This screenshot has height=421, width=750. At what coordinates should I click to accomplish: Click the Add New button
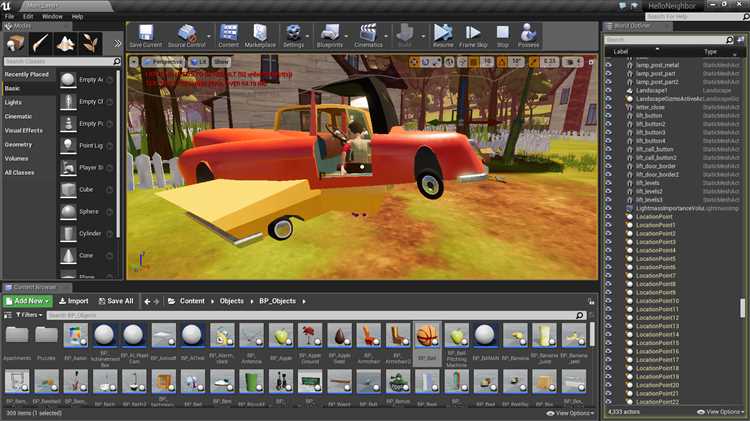[28, 301]
